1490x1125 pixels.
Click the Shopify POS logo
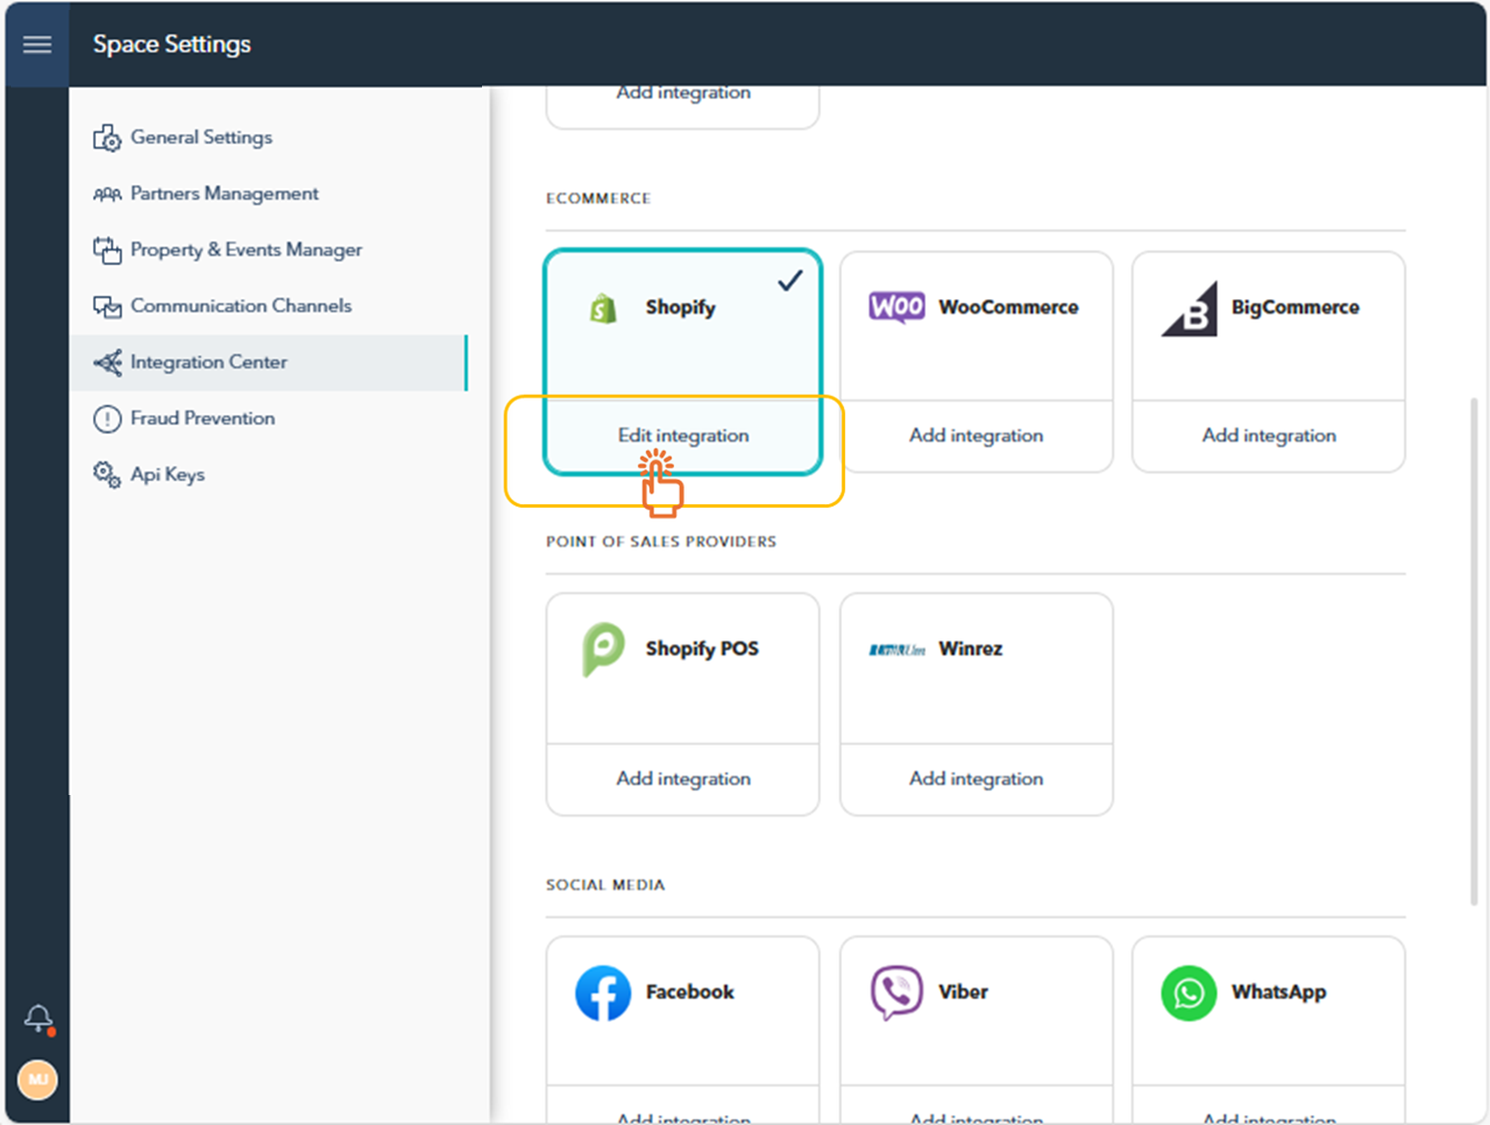pos(603,649)
